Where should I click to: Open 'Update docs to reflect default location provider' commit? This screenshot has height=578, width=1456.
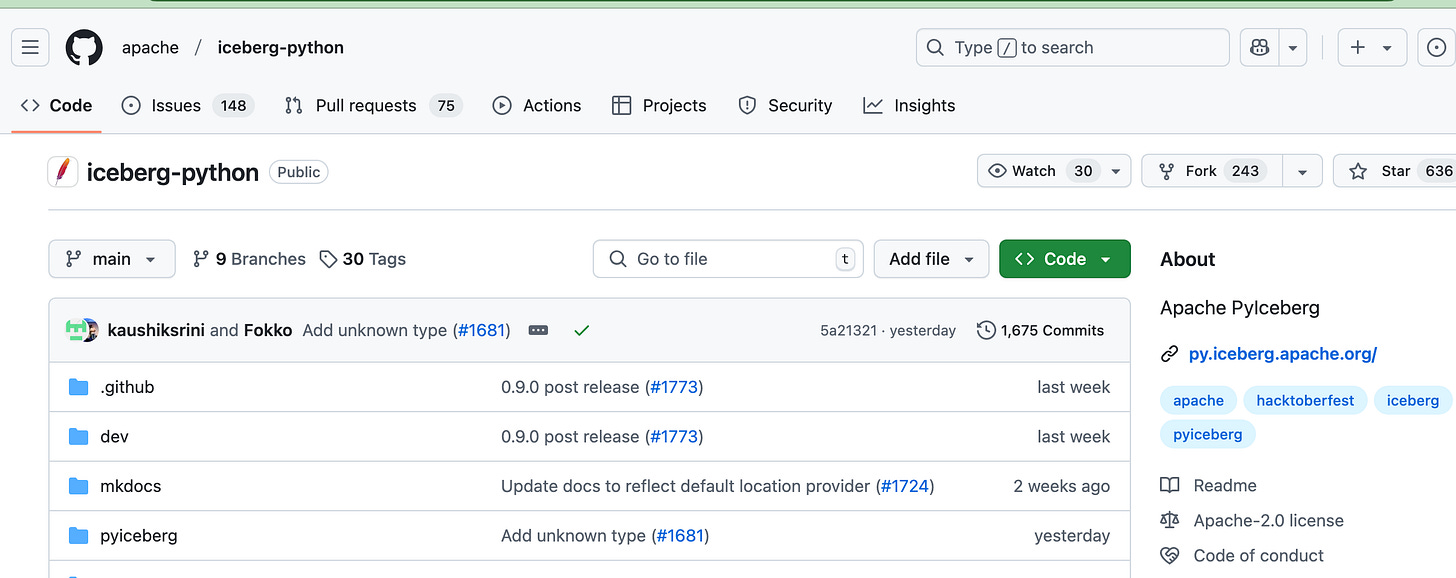coord(686,486)
